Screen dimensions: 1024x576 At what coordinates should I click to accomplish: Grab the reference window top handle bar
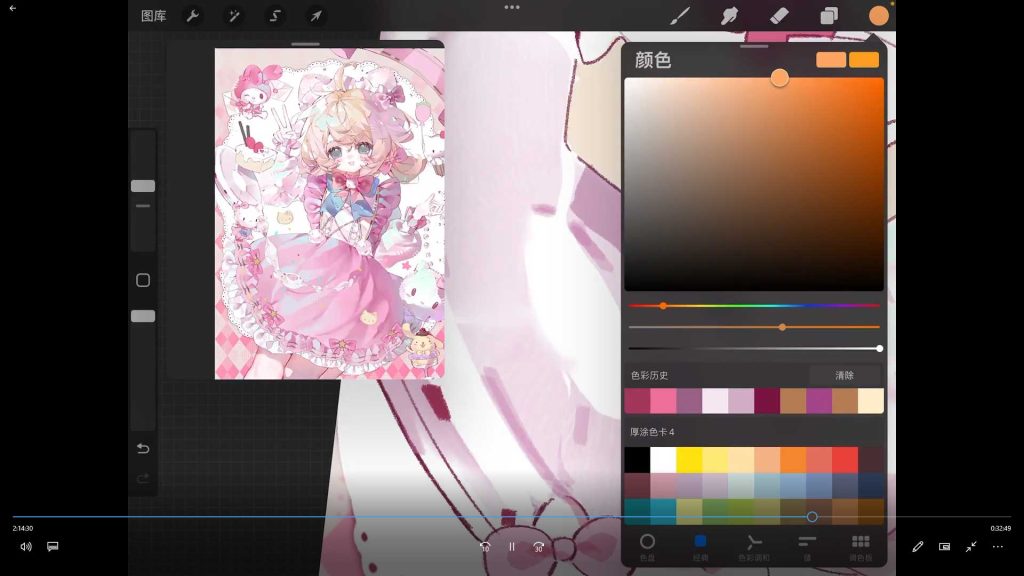(x=305, y=44)
